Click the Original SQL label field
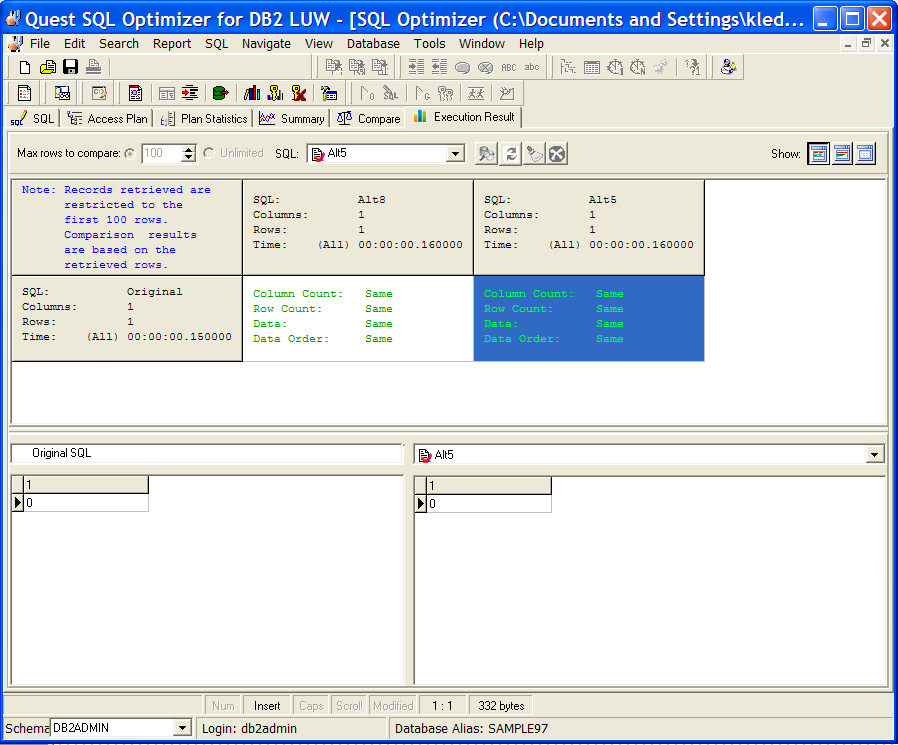Viewport: 898px width, 745px height. point(206,454)
